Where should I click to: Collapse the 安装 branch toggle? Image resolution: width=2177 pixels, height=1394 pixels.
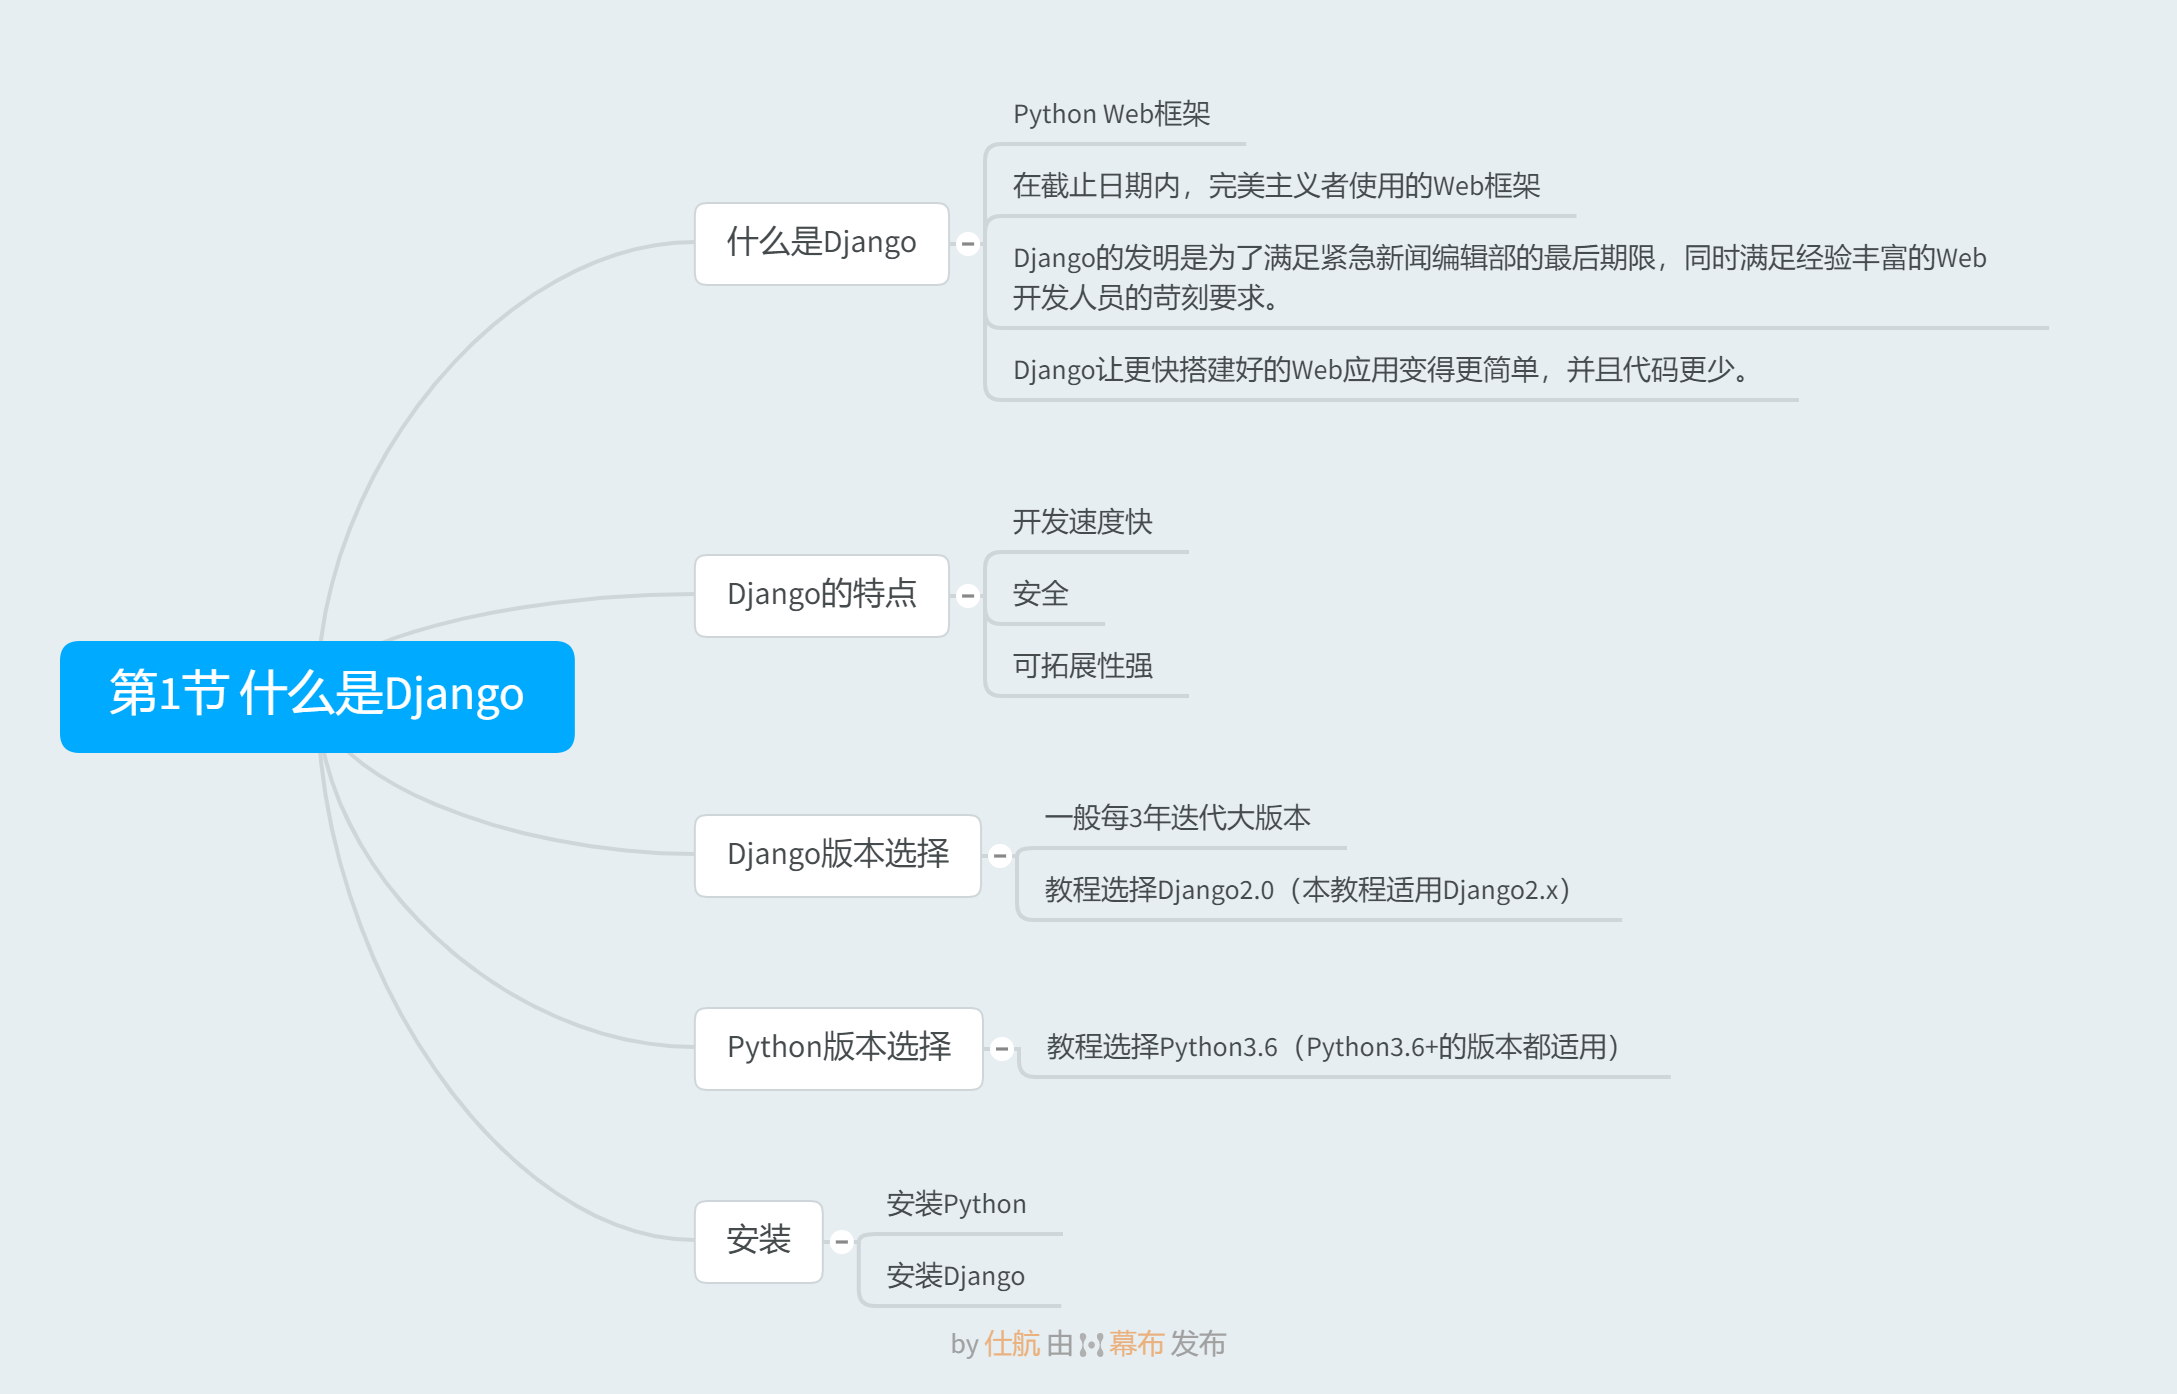pos(842,1242)
